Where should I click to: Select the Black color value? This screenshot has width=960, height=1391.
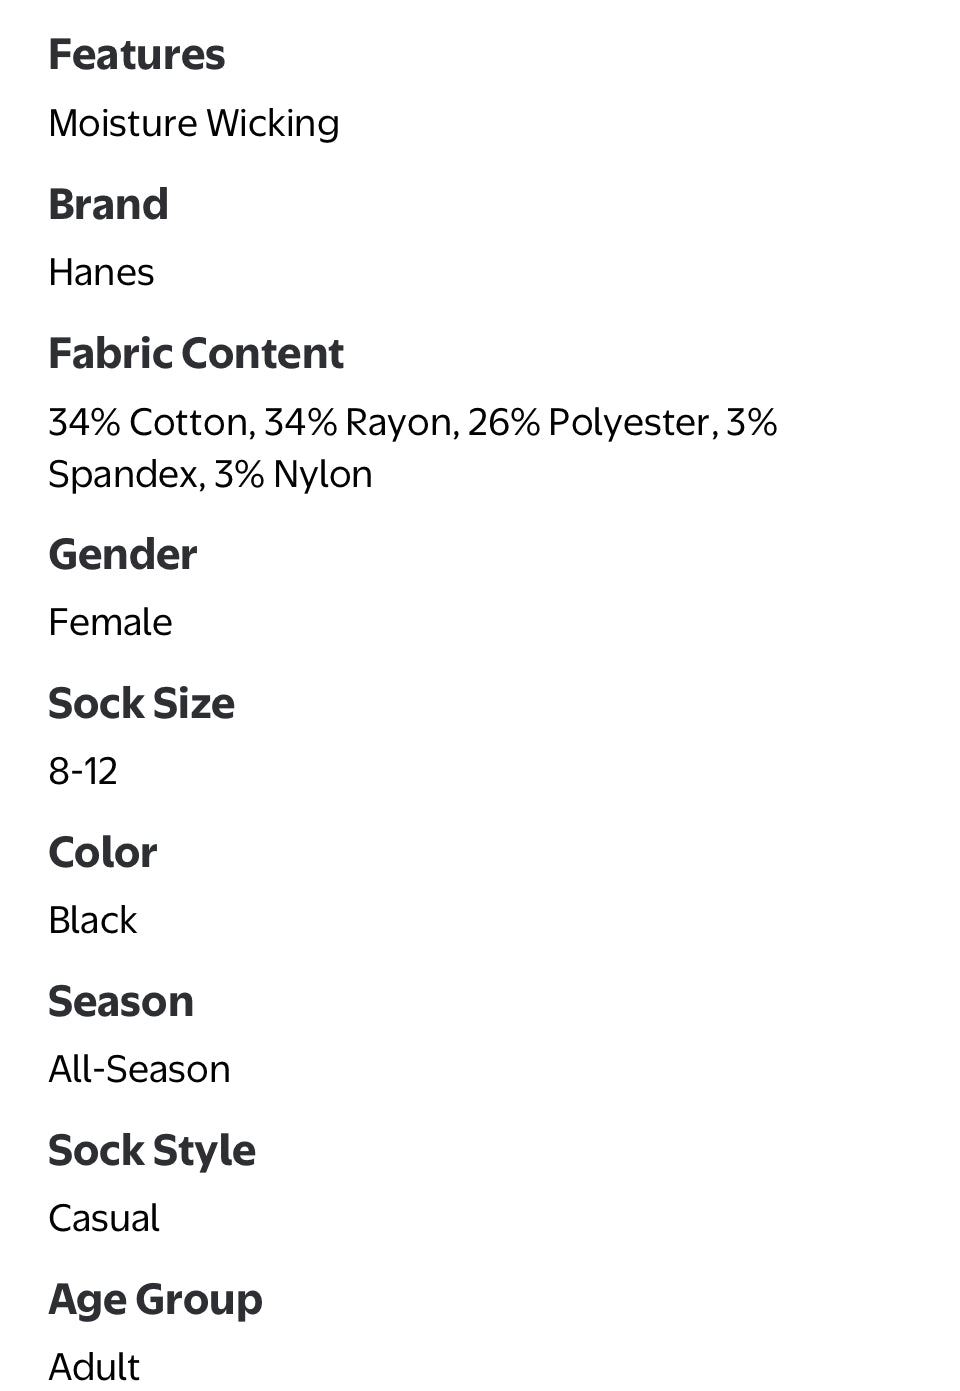tap(92, 921)
